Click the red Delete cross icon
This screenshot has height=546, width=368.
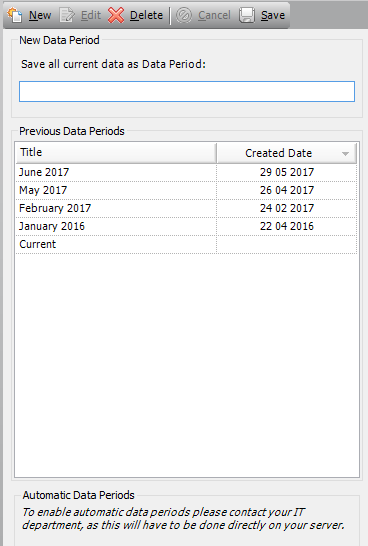point(116,15)
